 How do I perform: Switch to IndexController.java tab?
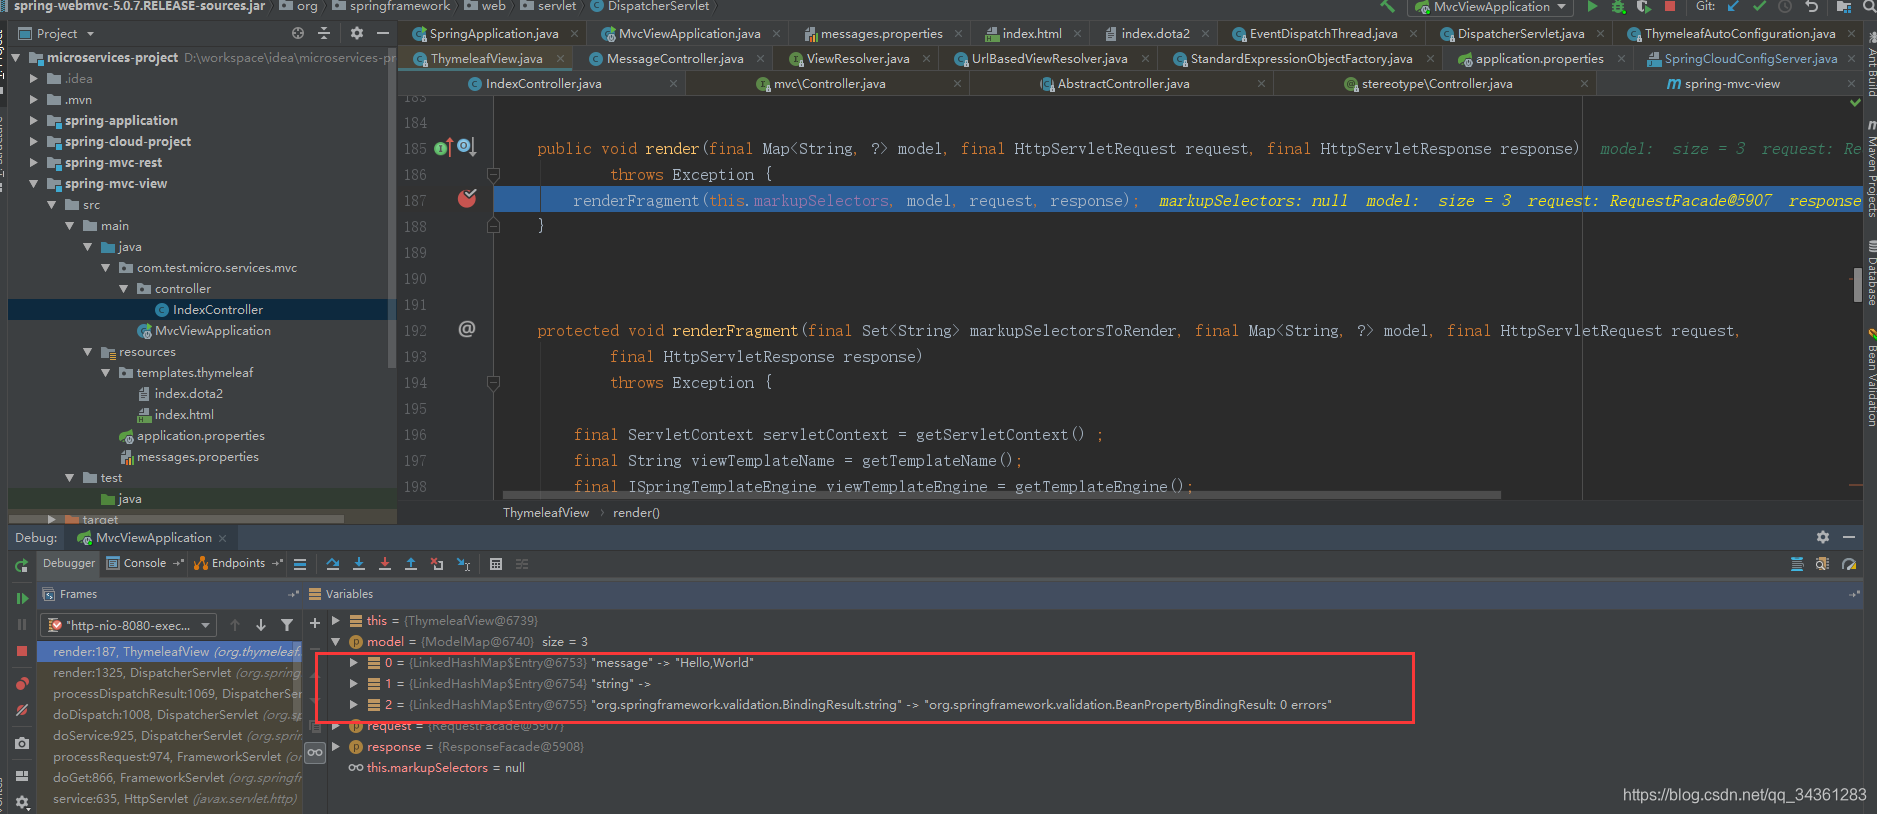(543, 84)
